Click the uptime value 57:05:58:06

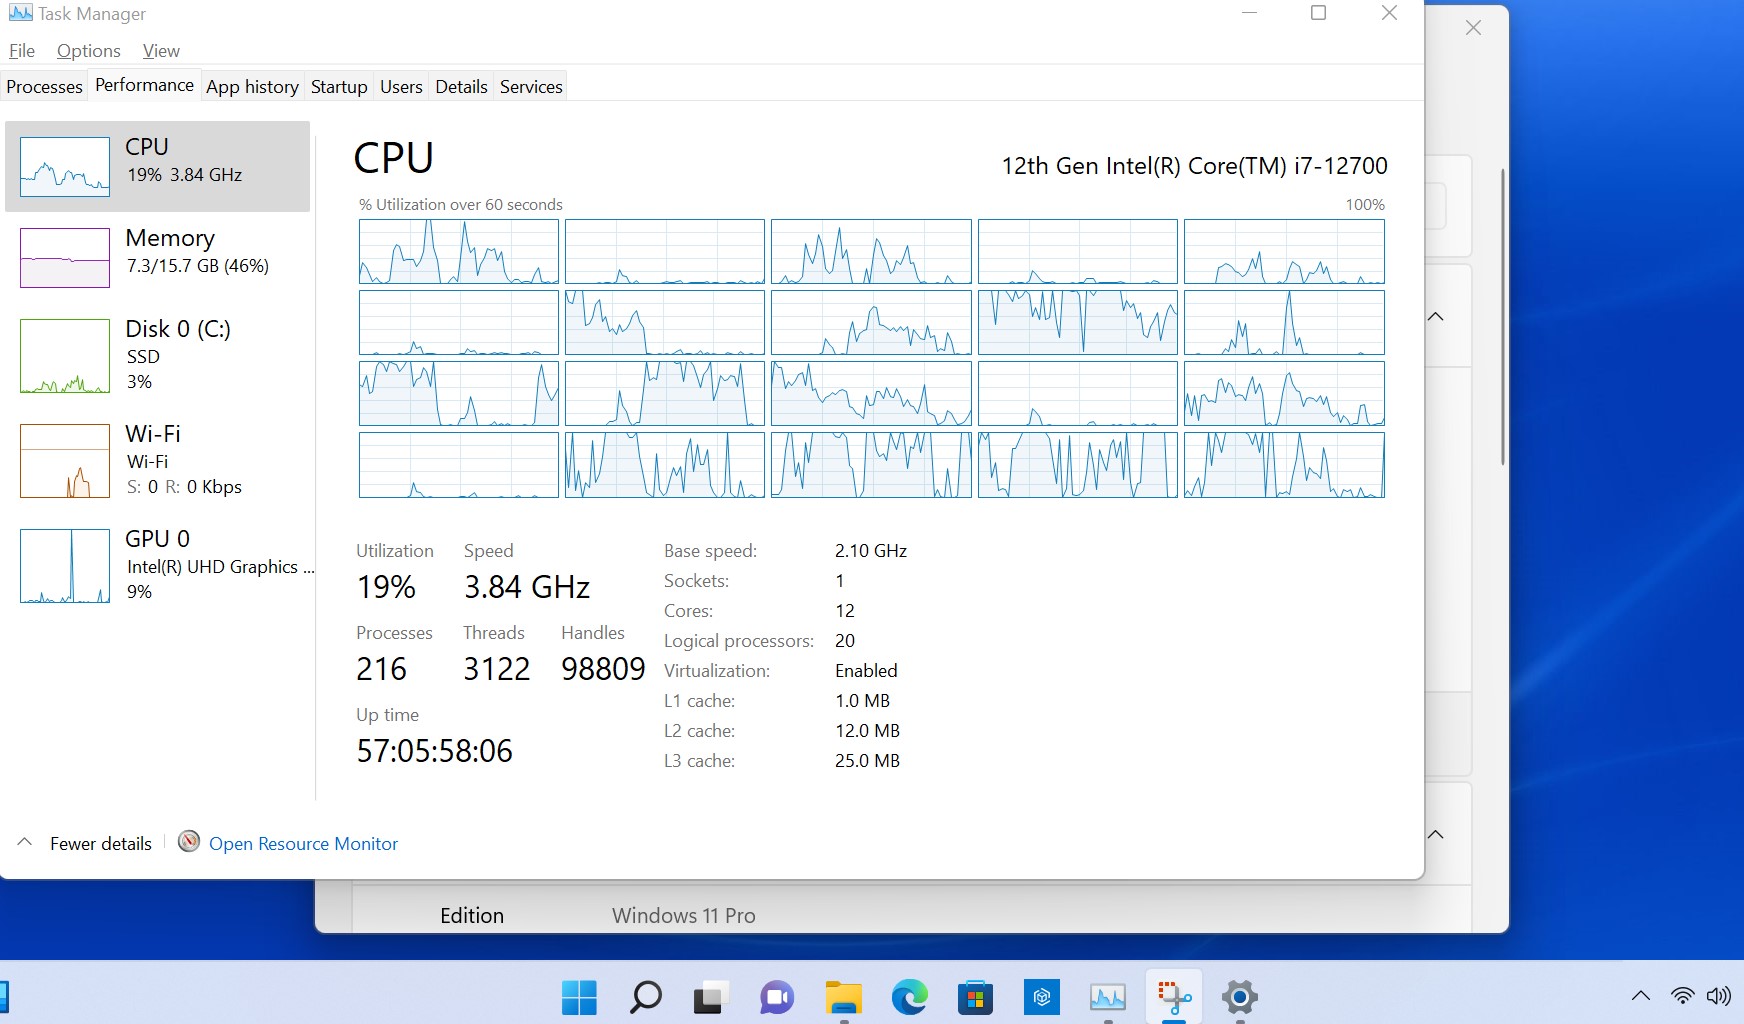434,751
